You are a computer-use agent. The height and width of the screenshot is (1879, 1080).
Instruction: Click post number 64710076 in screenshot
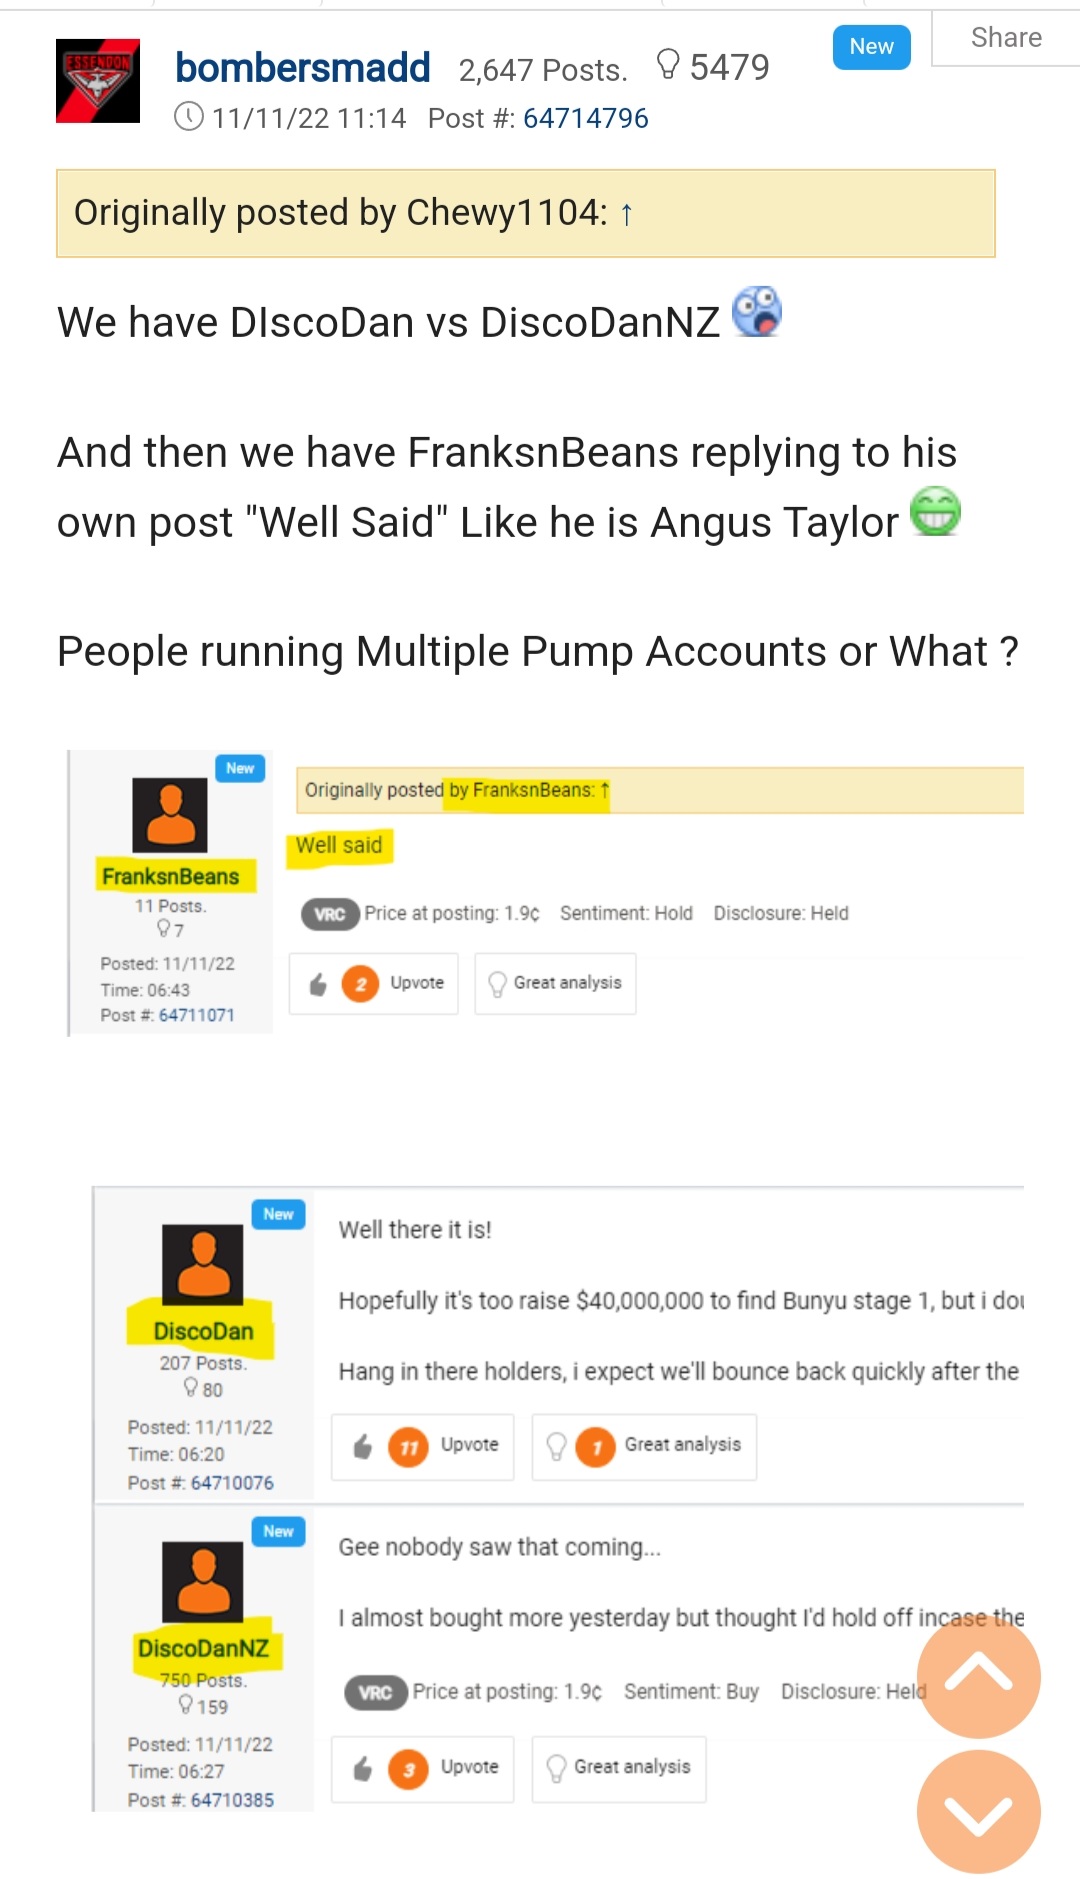[x=232, y=1482]
